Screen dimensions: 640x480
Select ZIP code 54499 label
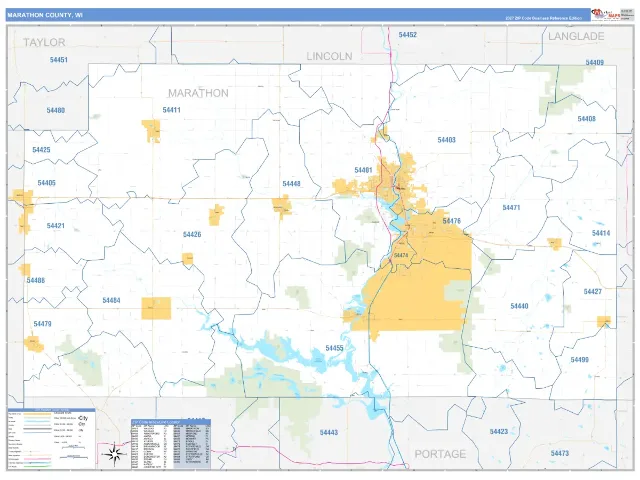pyautogui.click(x=580, y=360)
